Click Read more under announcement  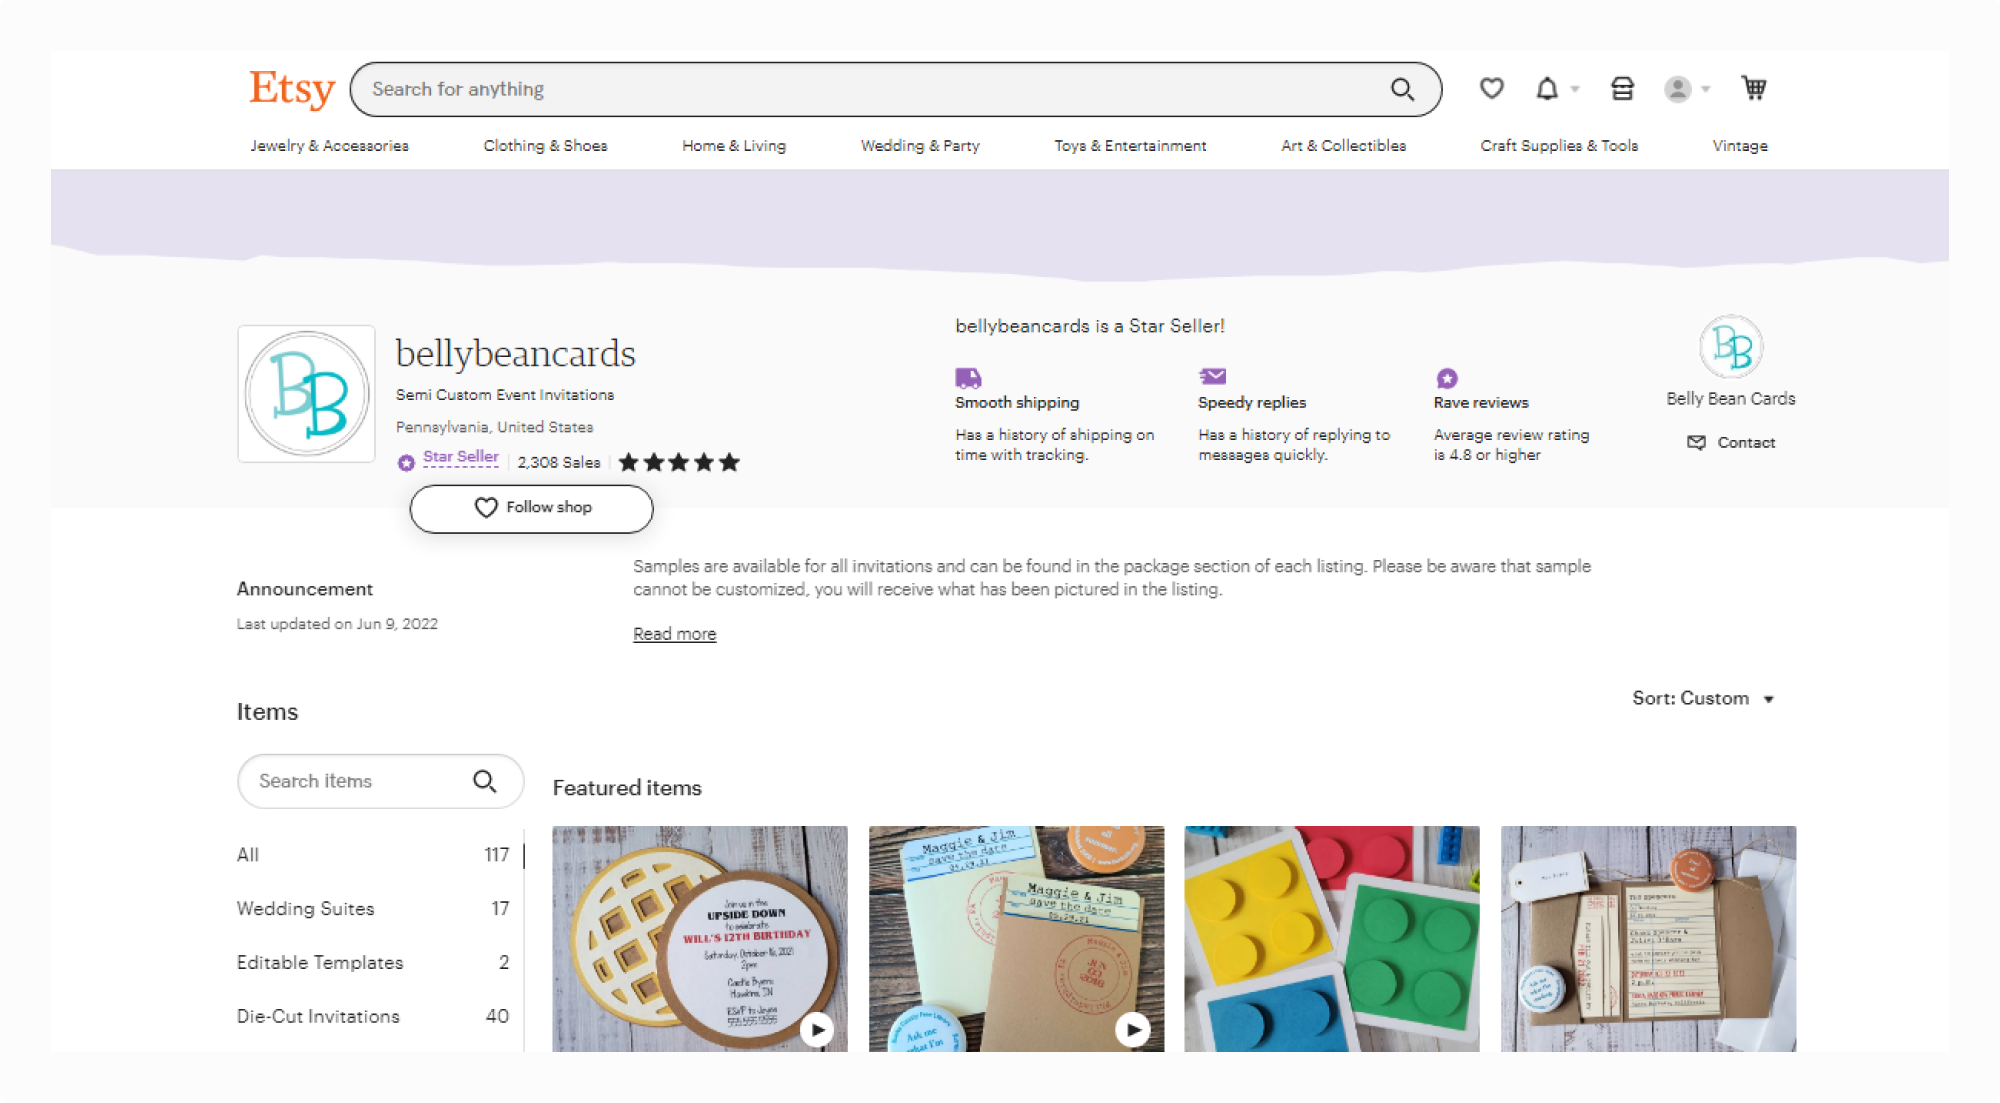[674, 634]
